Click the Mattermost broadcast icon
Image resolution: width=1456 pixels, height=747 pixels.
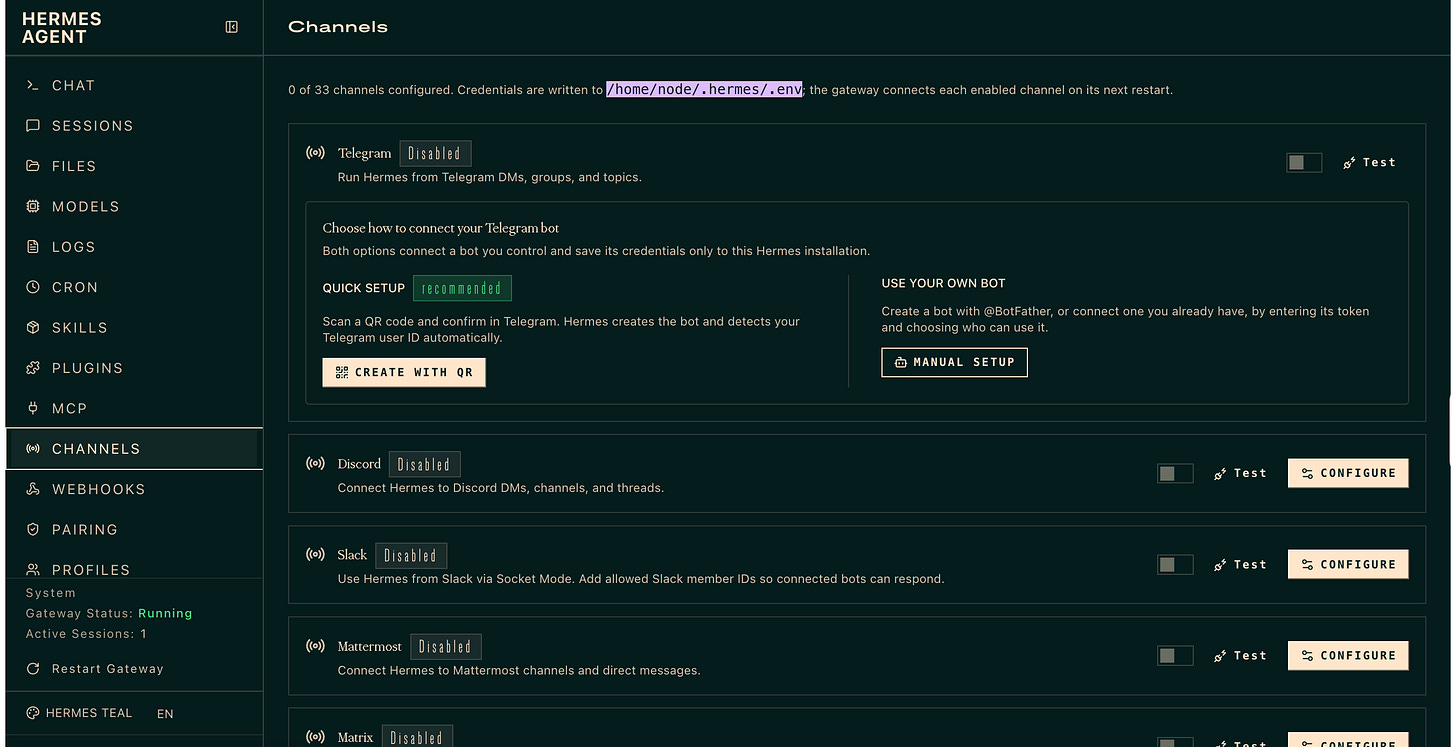(315, 646)
